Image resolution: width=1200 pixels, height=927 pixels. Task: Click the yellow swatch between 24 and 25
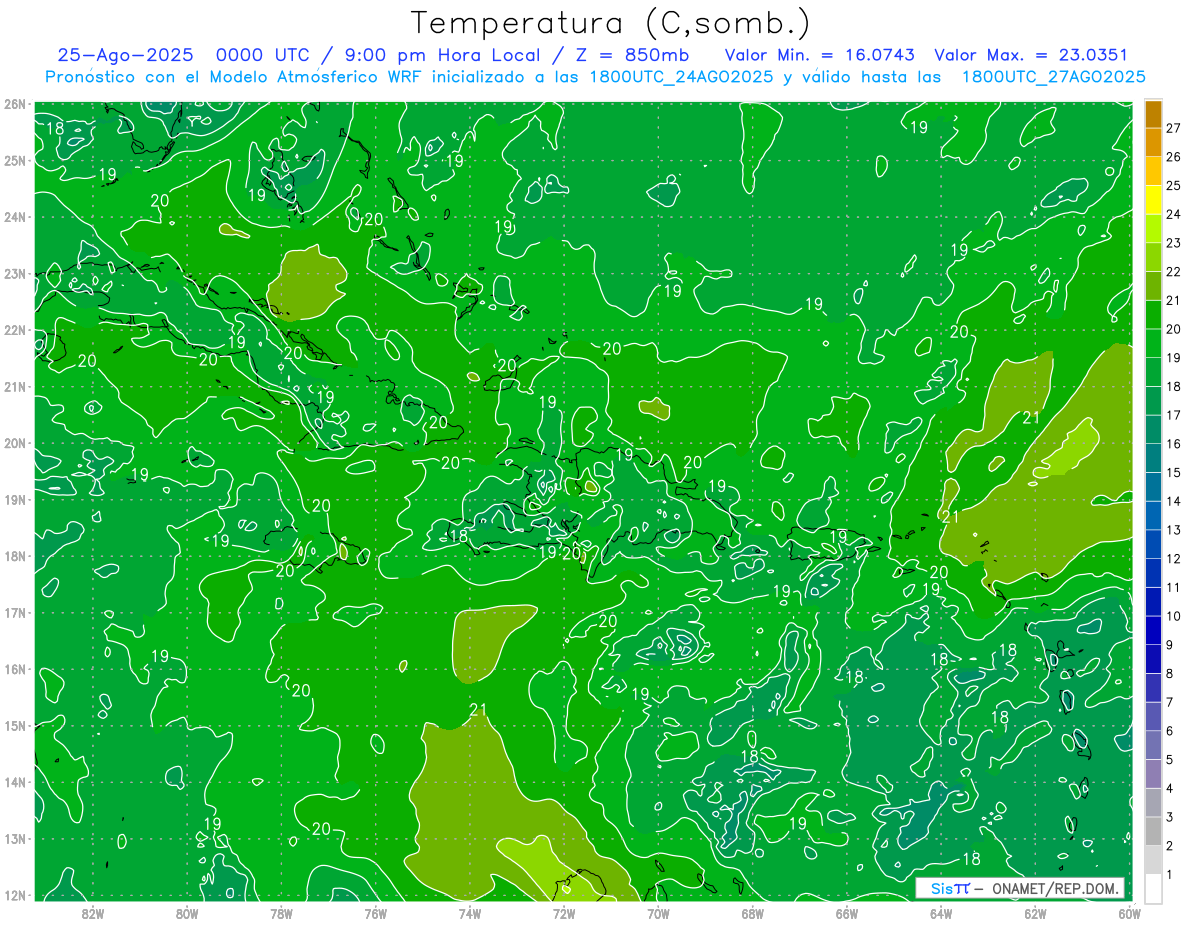click(1153, 200)
